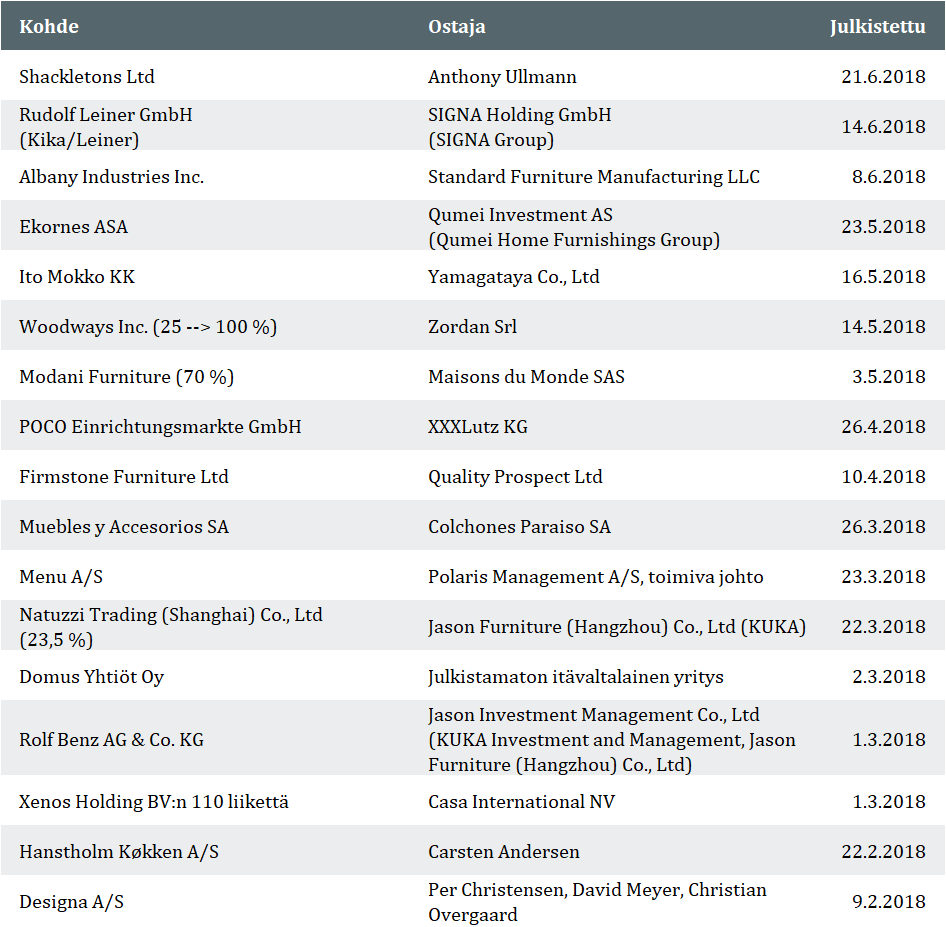This screenshot has height=927, width=946.
Task: Click the Xenos Holding row date 1.3.2018
Action: [x=889, y=802]
